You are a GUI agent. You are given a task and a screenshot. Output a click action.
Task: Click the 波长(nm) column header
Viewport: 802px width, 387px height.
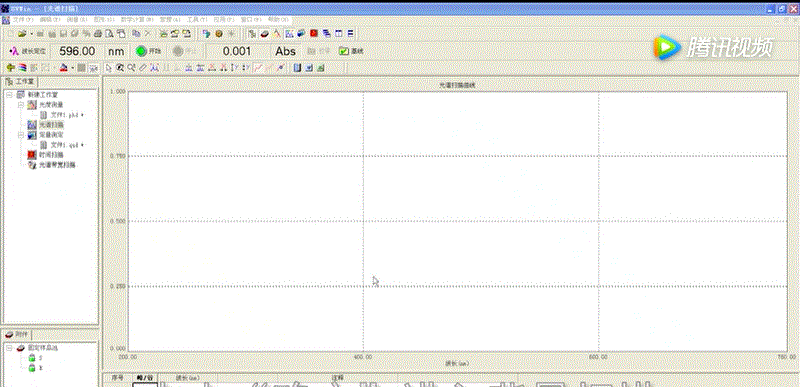click(x=187, y=378)
